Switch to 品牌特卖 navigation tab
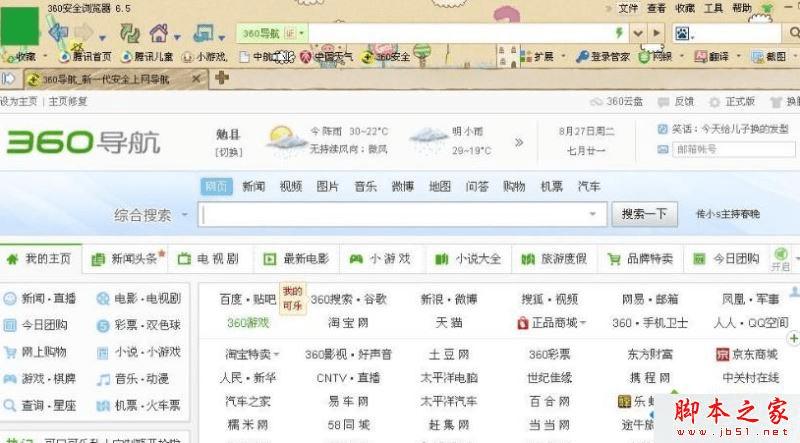Viewport: 800px width, 443px height. 641,259
